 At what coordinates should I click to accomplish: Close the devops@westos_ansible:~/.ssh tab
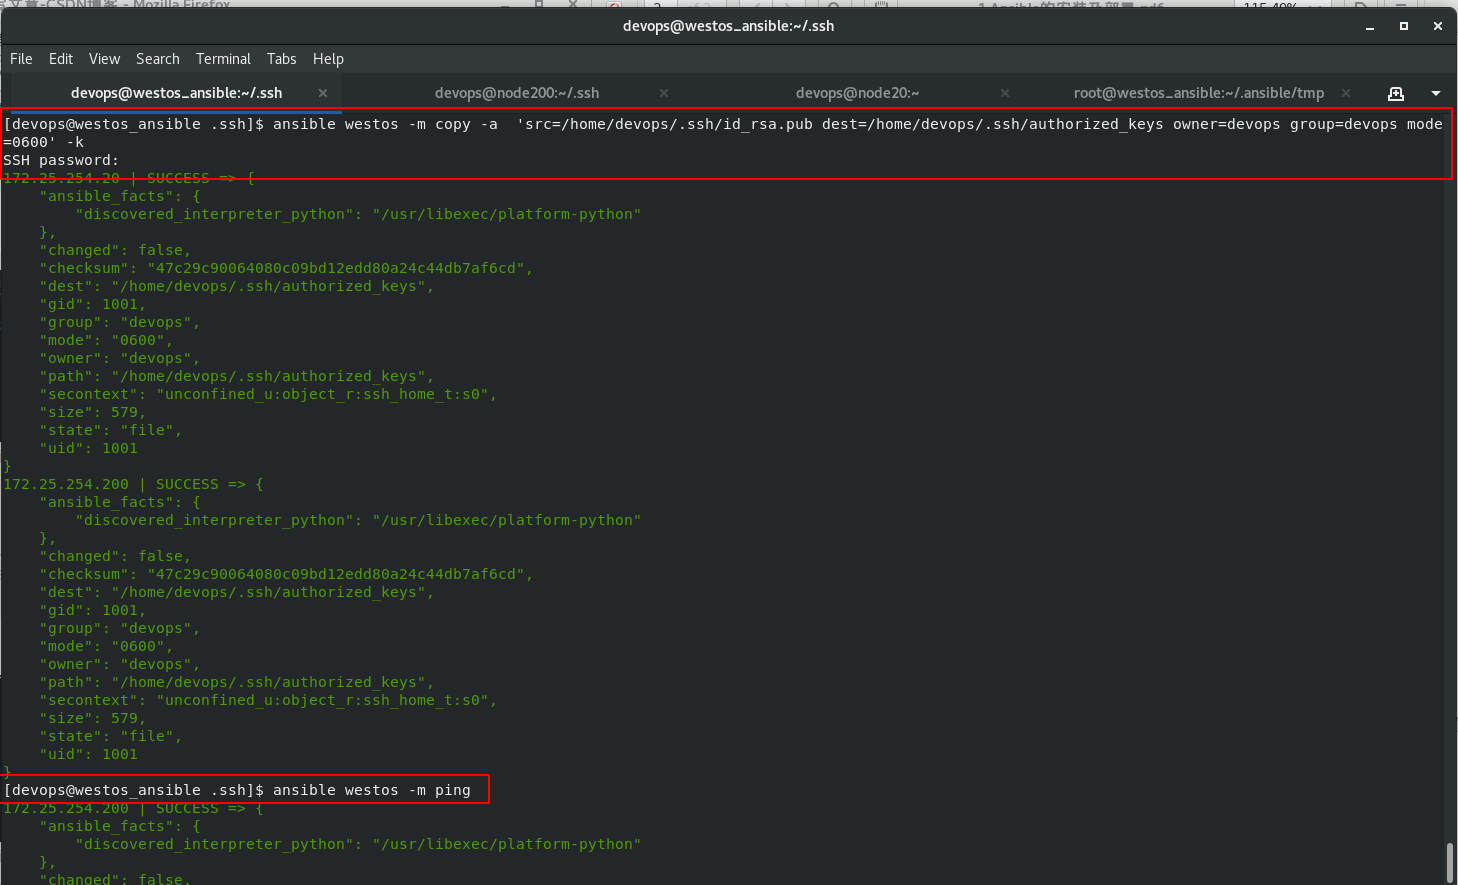click(x=323, y=93)
